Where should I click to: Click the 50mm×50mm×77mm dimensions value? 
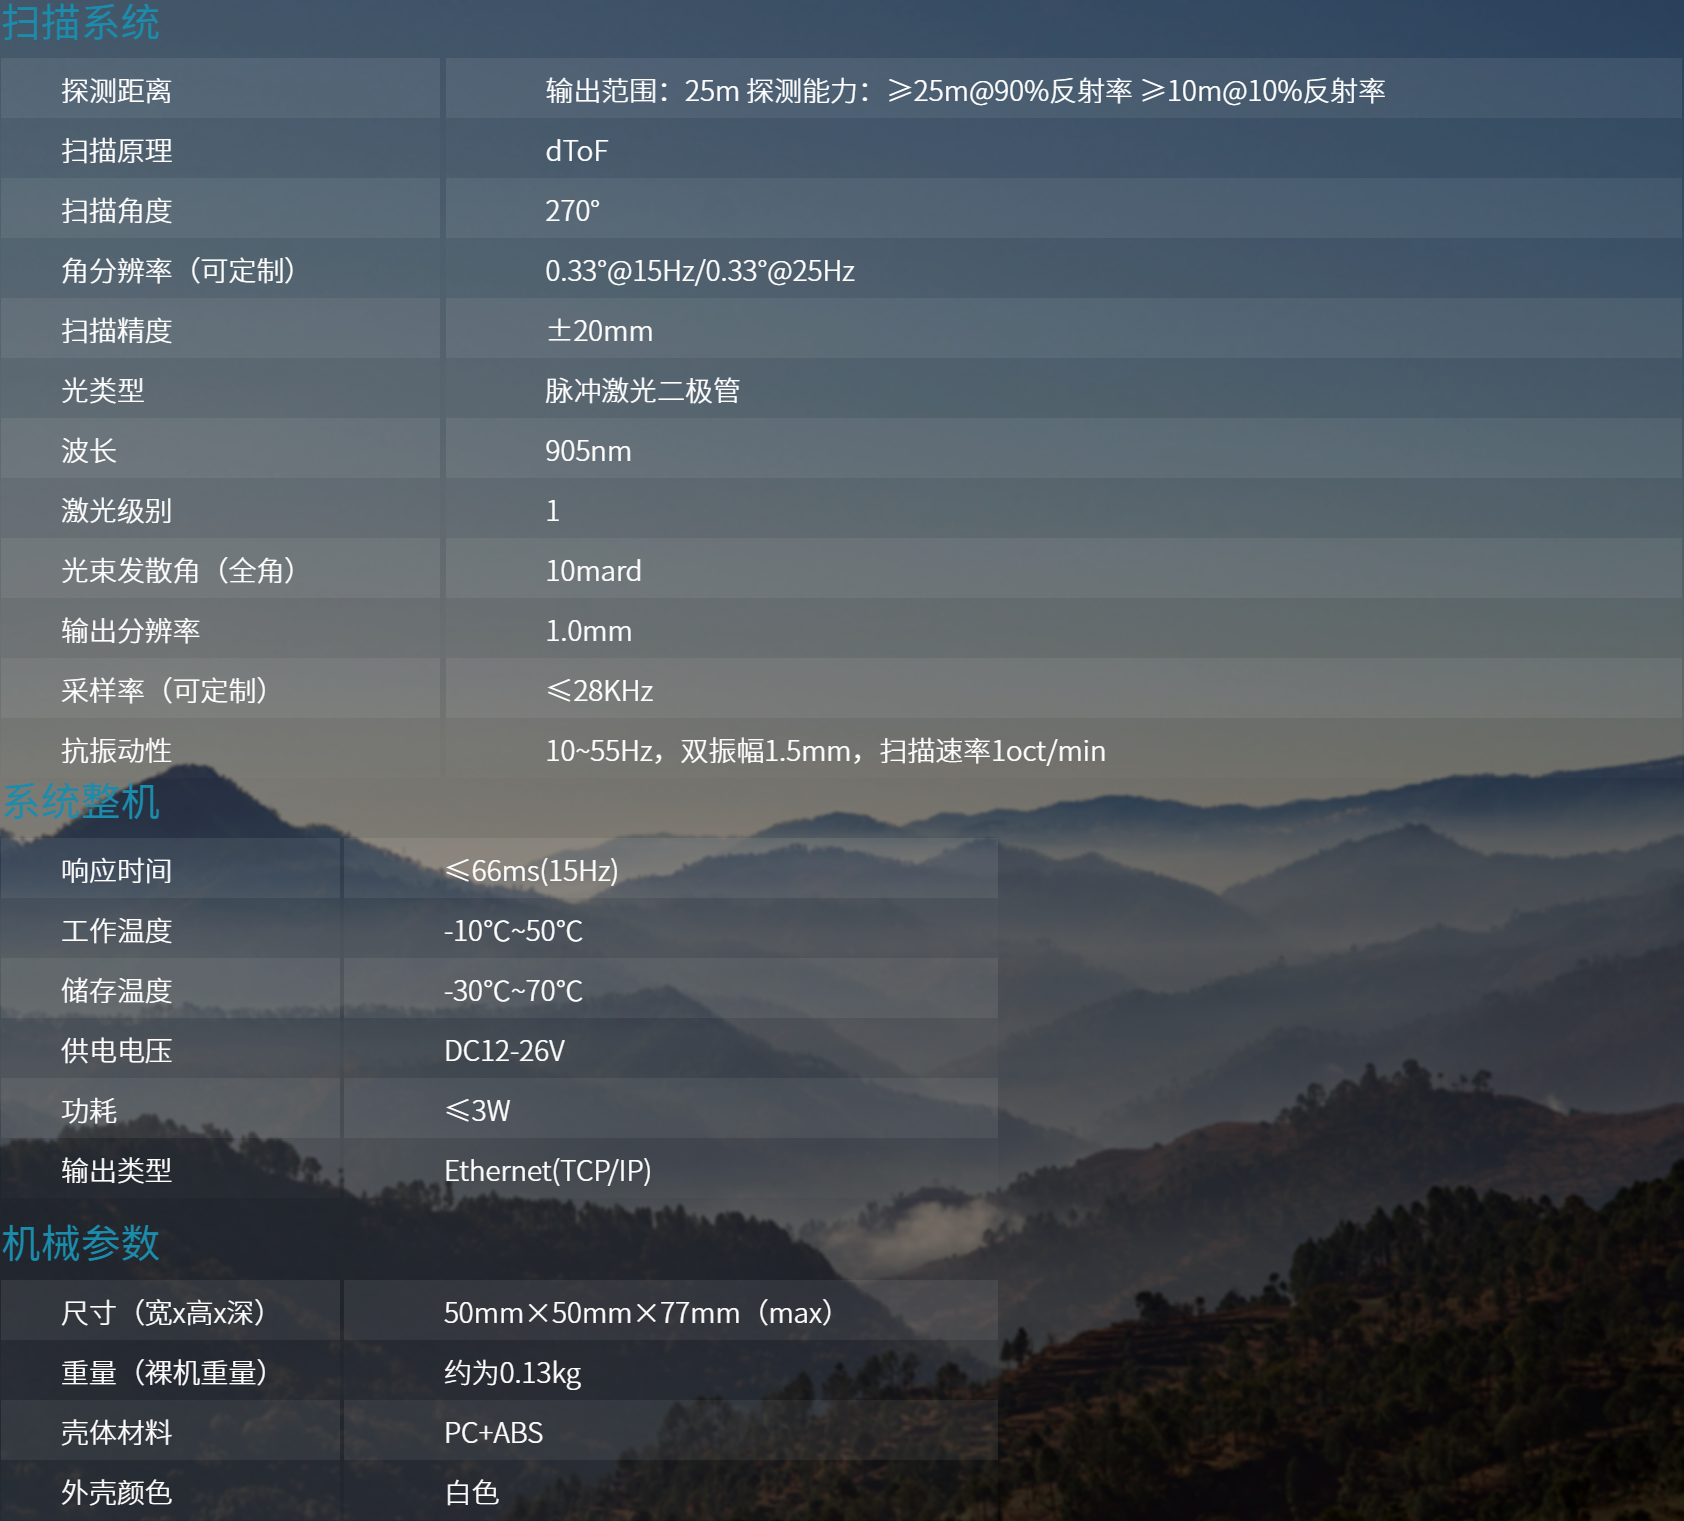click(638, 1313)
